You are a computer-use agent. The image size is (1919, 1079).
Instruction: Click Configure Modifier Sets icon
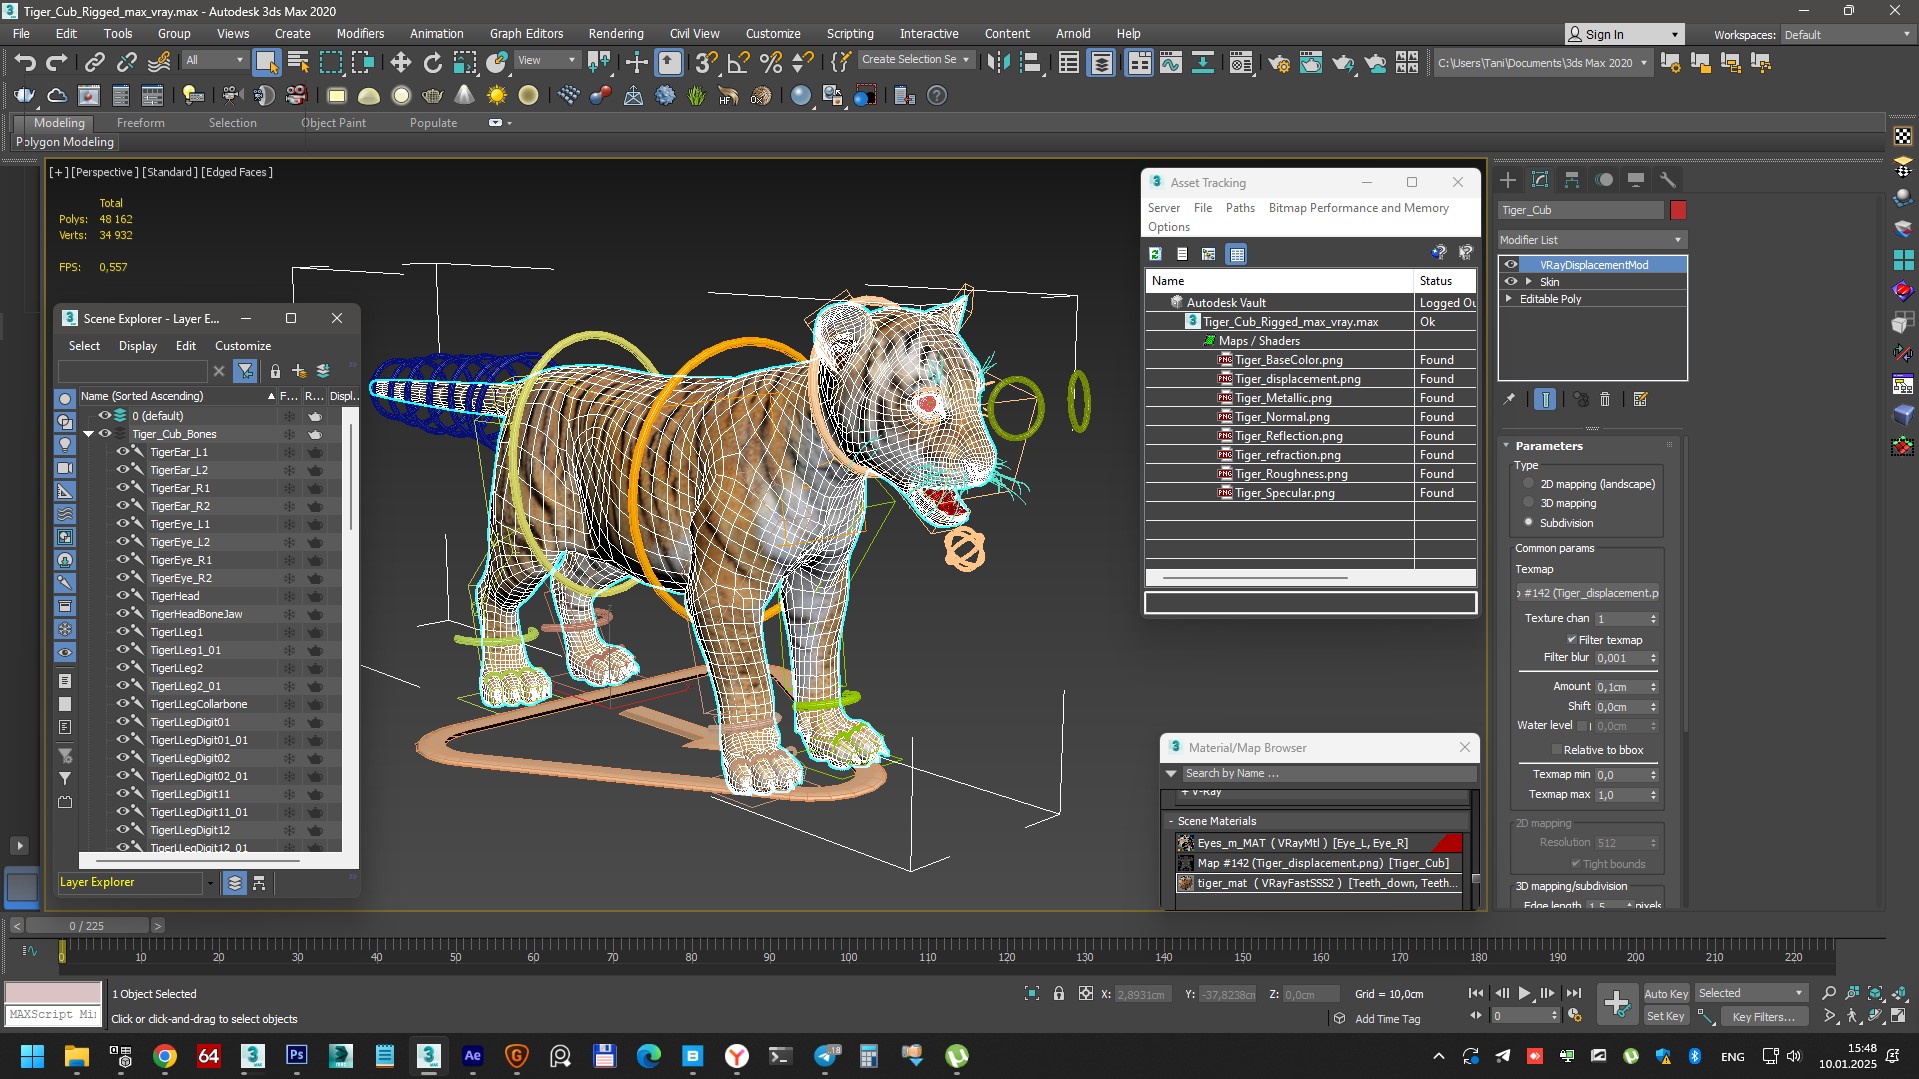coord(1640,399)
